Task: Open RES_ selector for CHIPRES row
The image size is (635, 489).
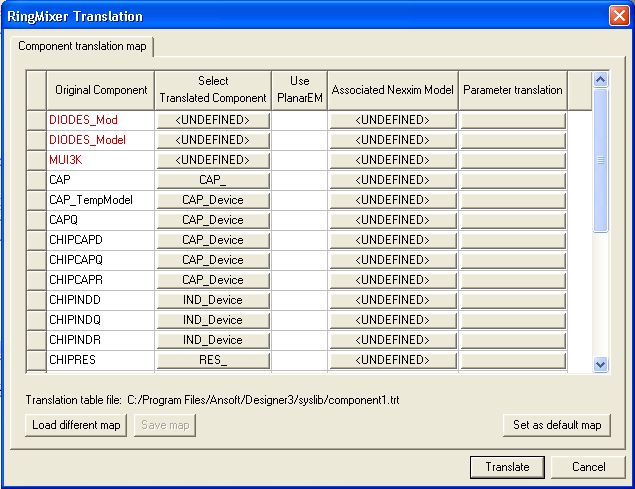Action: pyautogui.click(x=212, y=360)
